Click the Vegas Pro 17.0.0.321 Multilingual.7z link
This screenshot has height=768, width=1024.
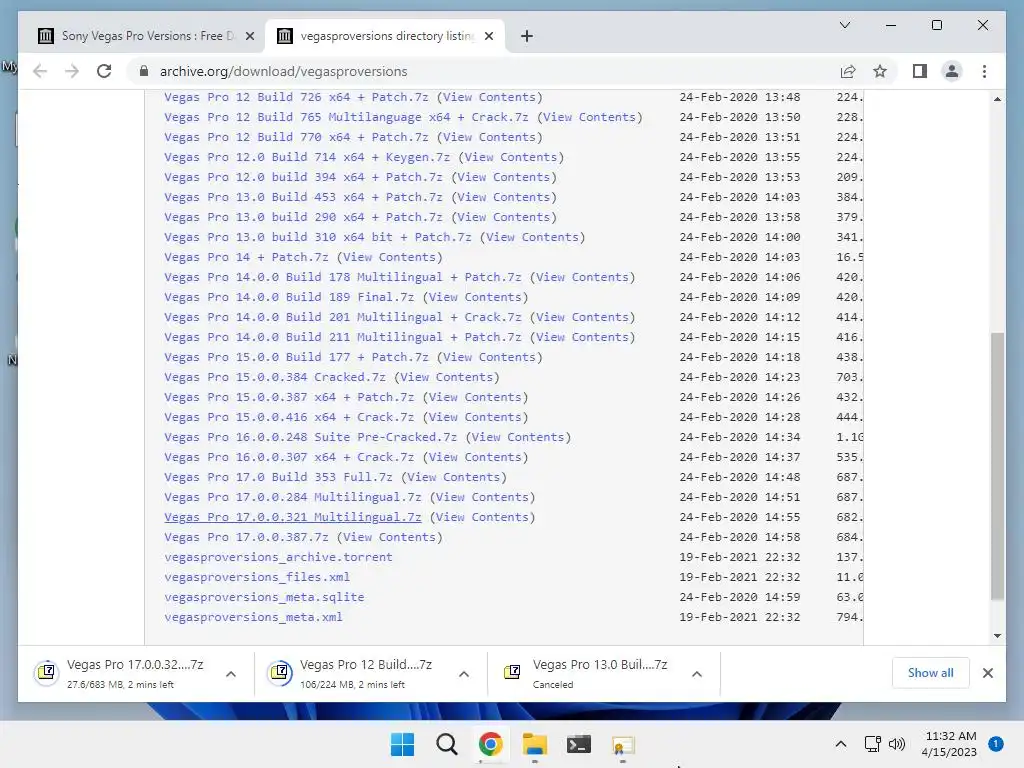pos(293,517)
